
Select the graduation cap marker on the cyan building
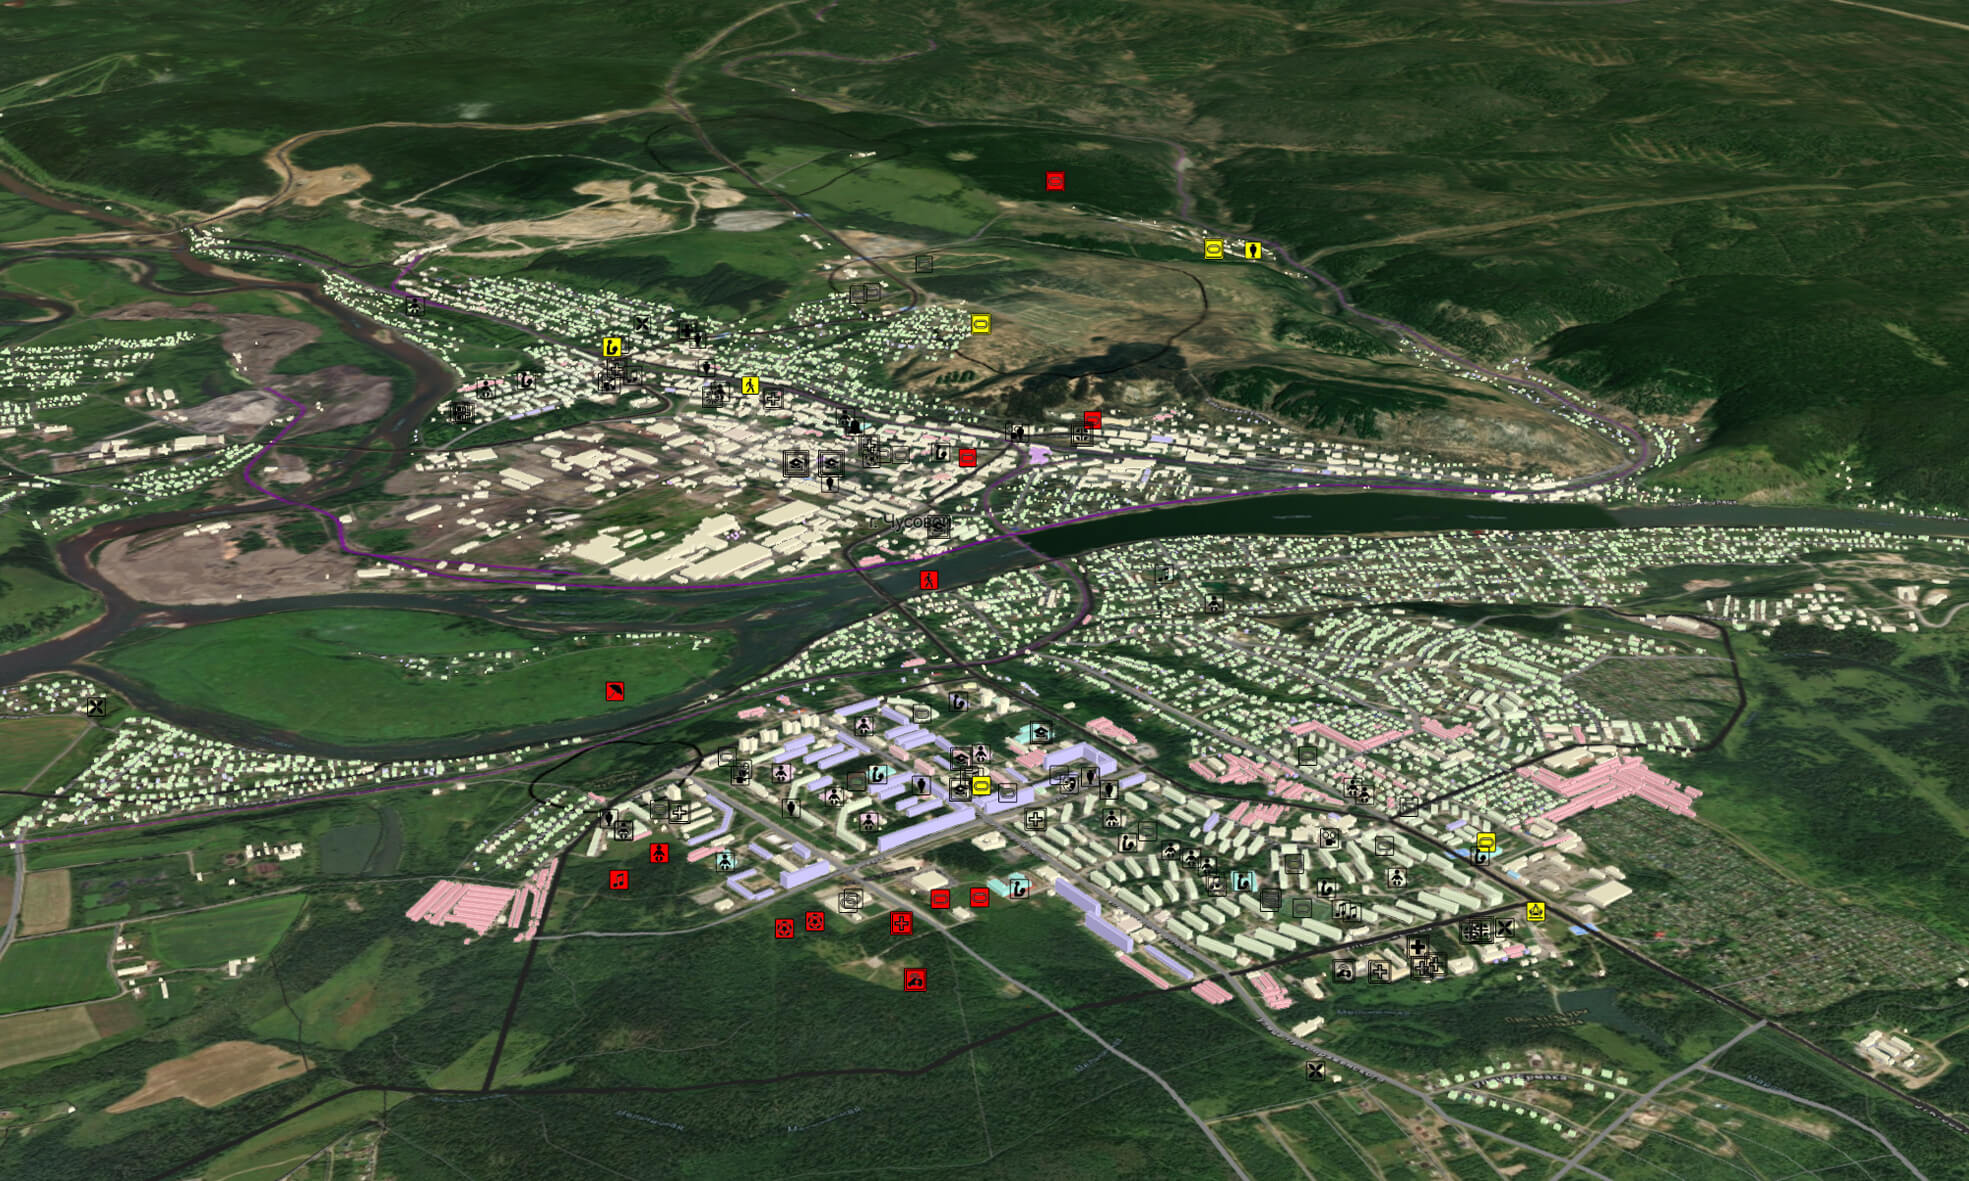click(x=1040, y=733)
